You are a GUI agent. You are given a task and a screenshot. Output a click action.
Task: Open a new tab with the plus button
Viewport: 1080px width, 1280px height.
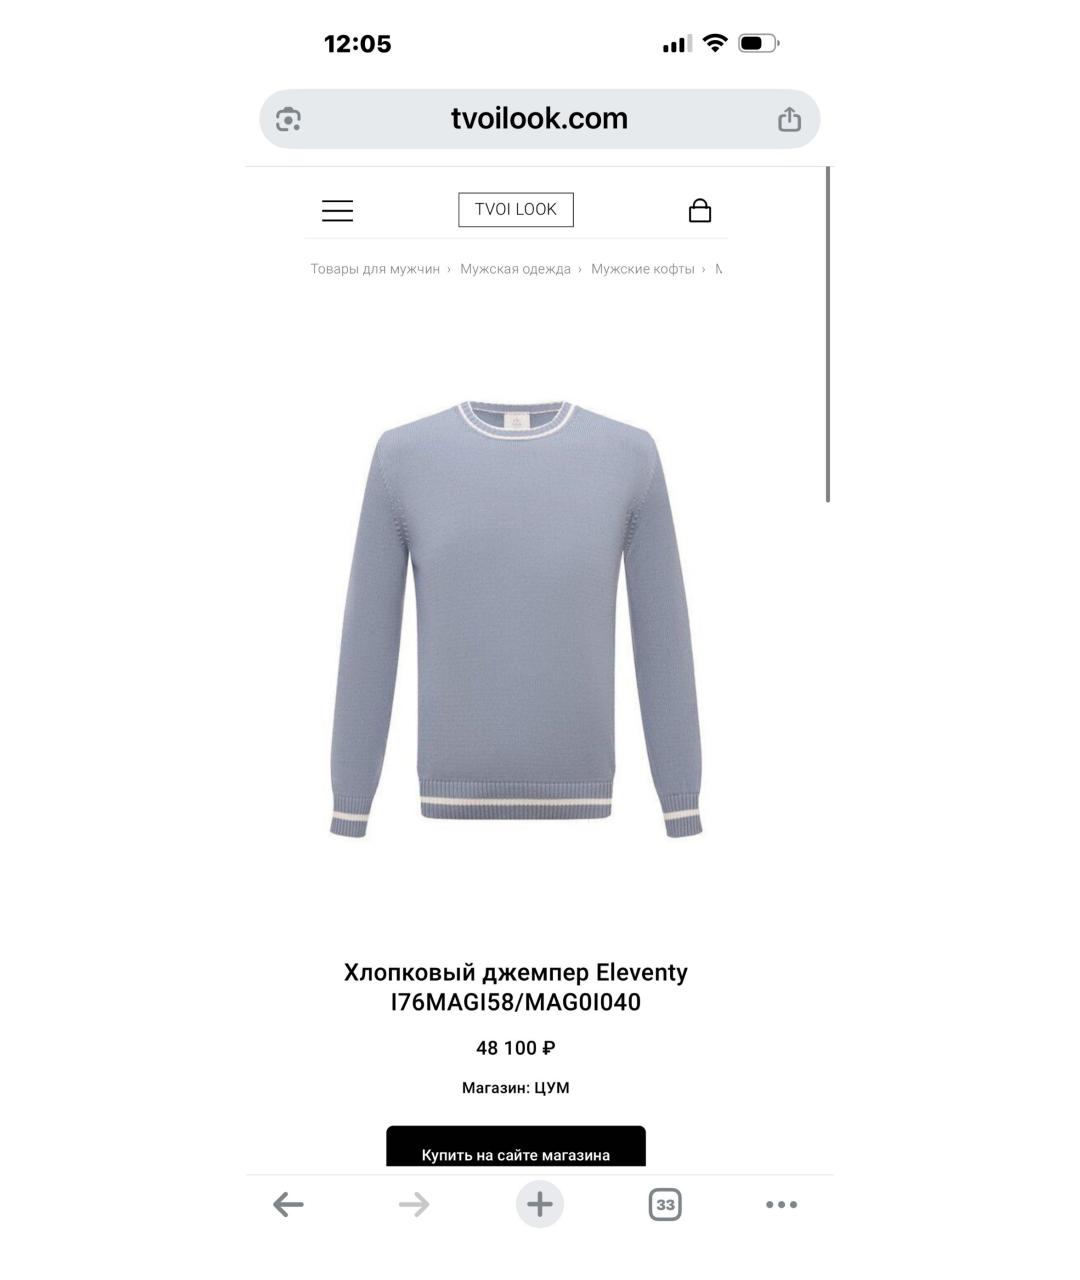pyautogui.click(x=540, y=1204)
